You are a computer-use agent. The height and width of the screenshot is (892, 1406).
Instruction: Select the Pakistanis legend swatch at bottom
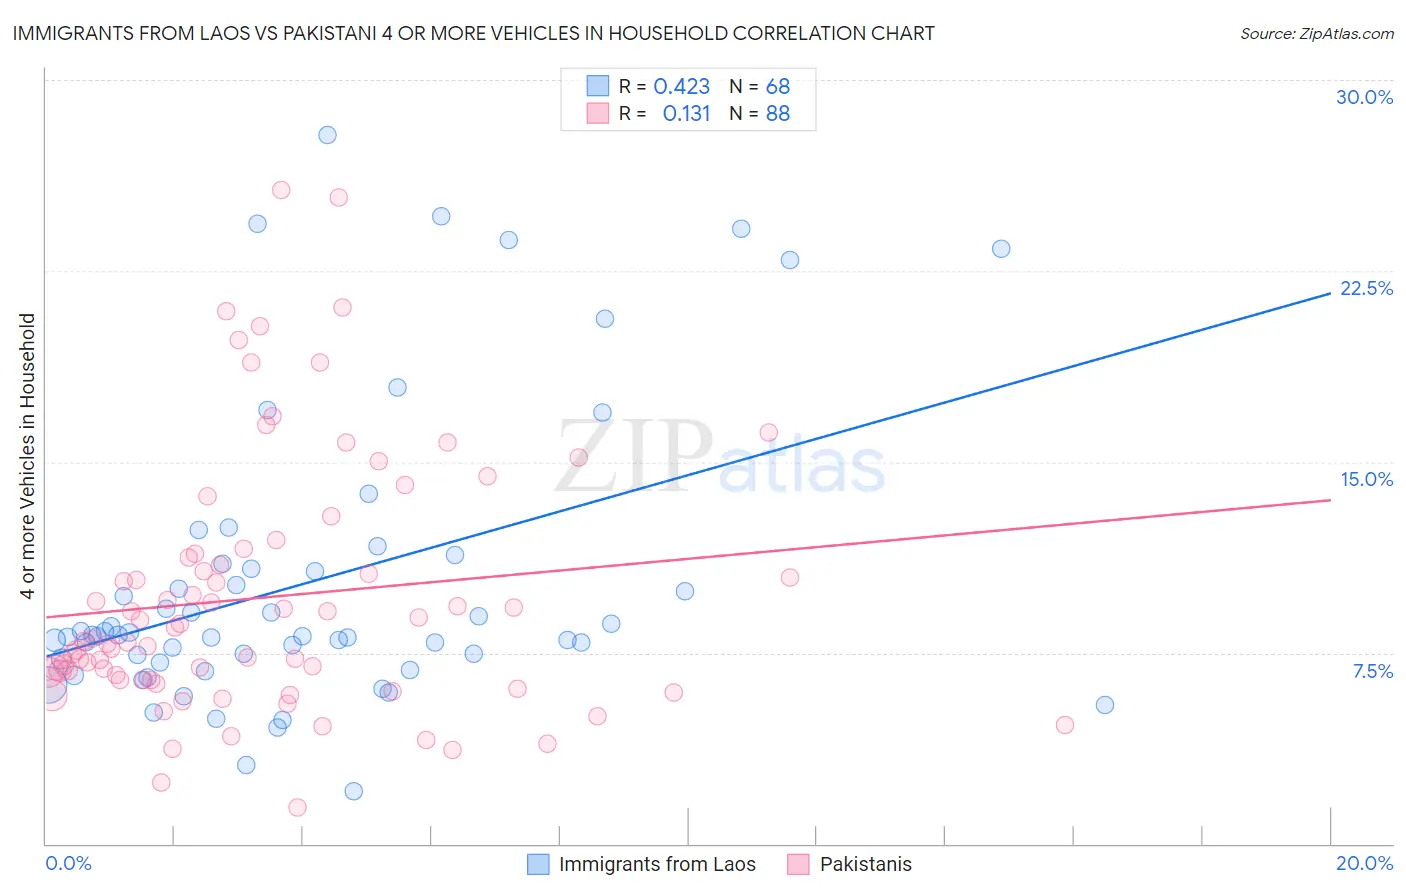pyautogui.click(x=798, y=864)
